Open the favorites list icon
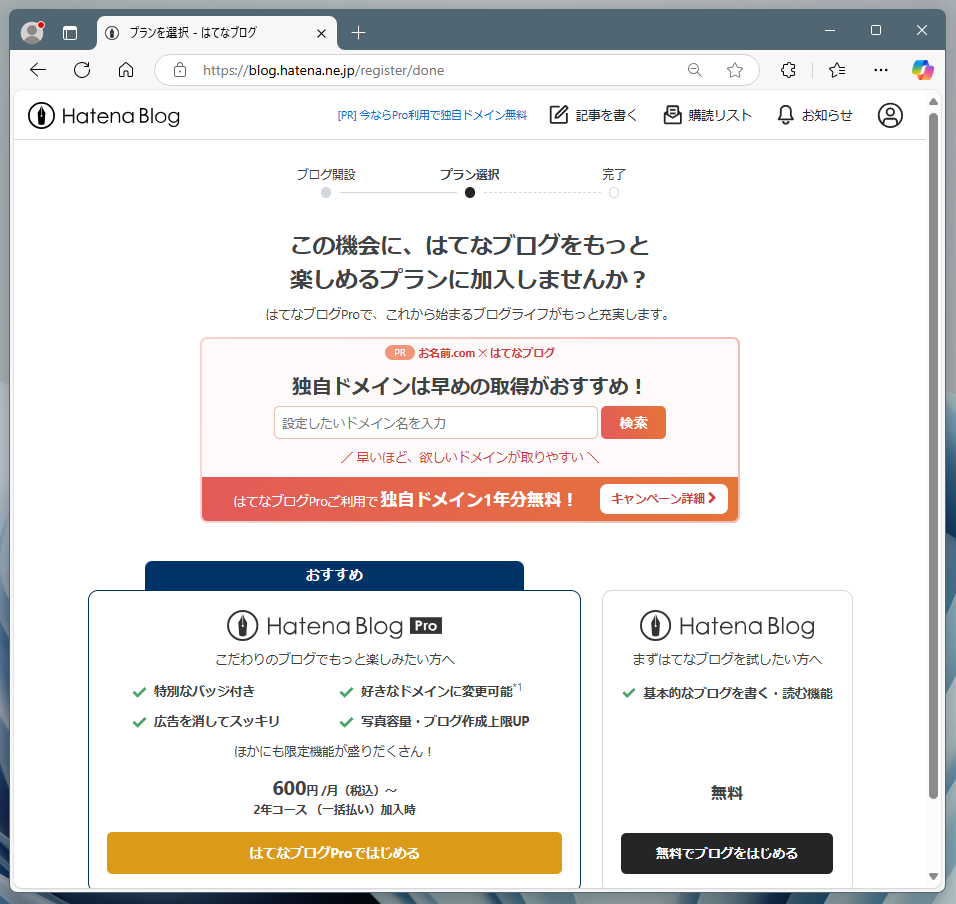 point(837,70)
